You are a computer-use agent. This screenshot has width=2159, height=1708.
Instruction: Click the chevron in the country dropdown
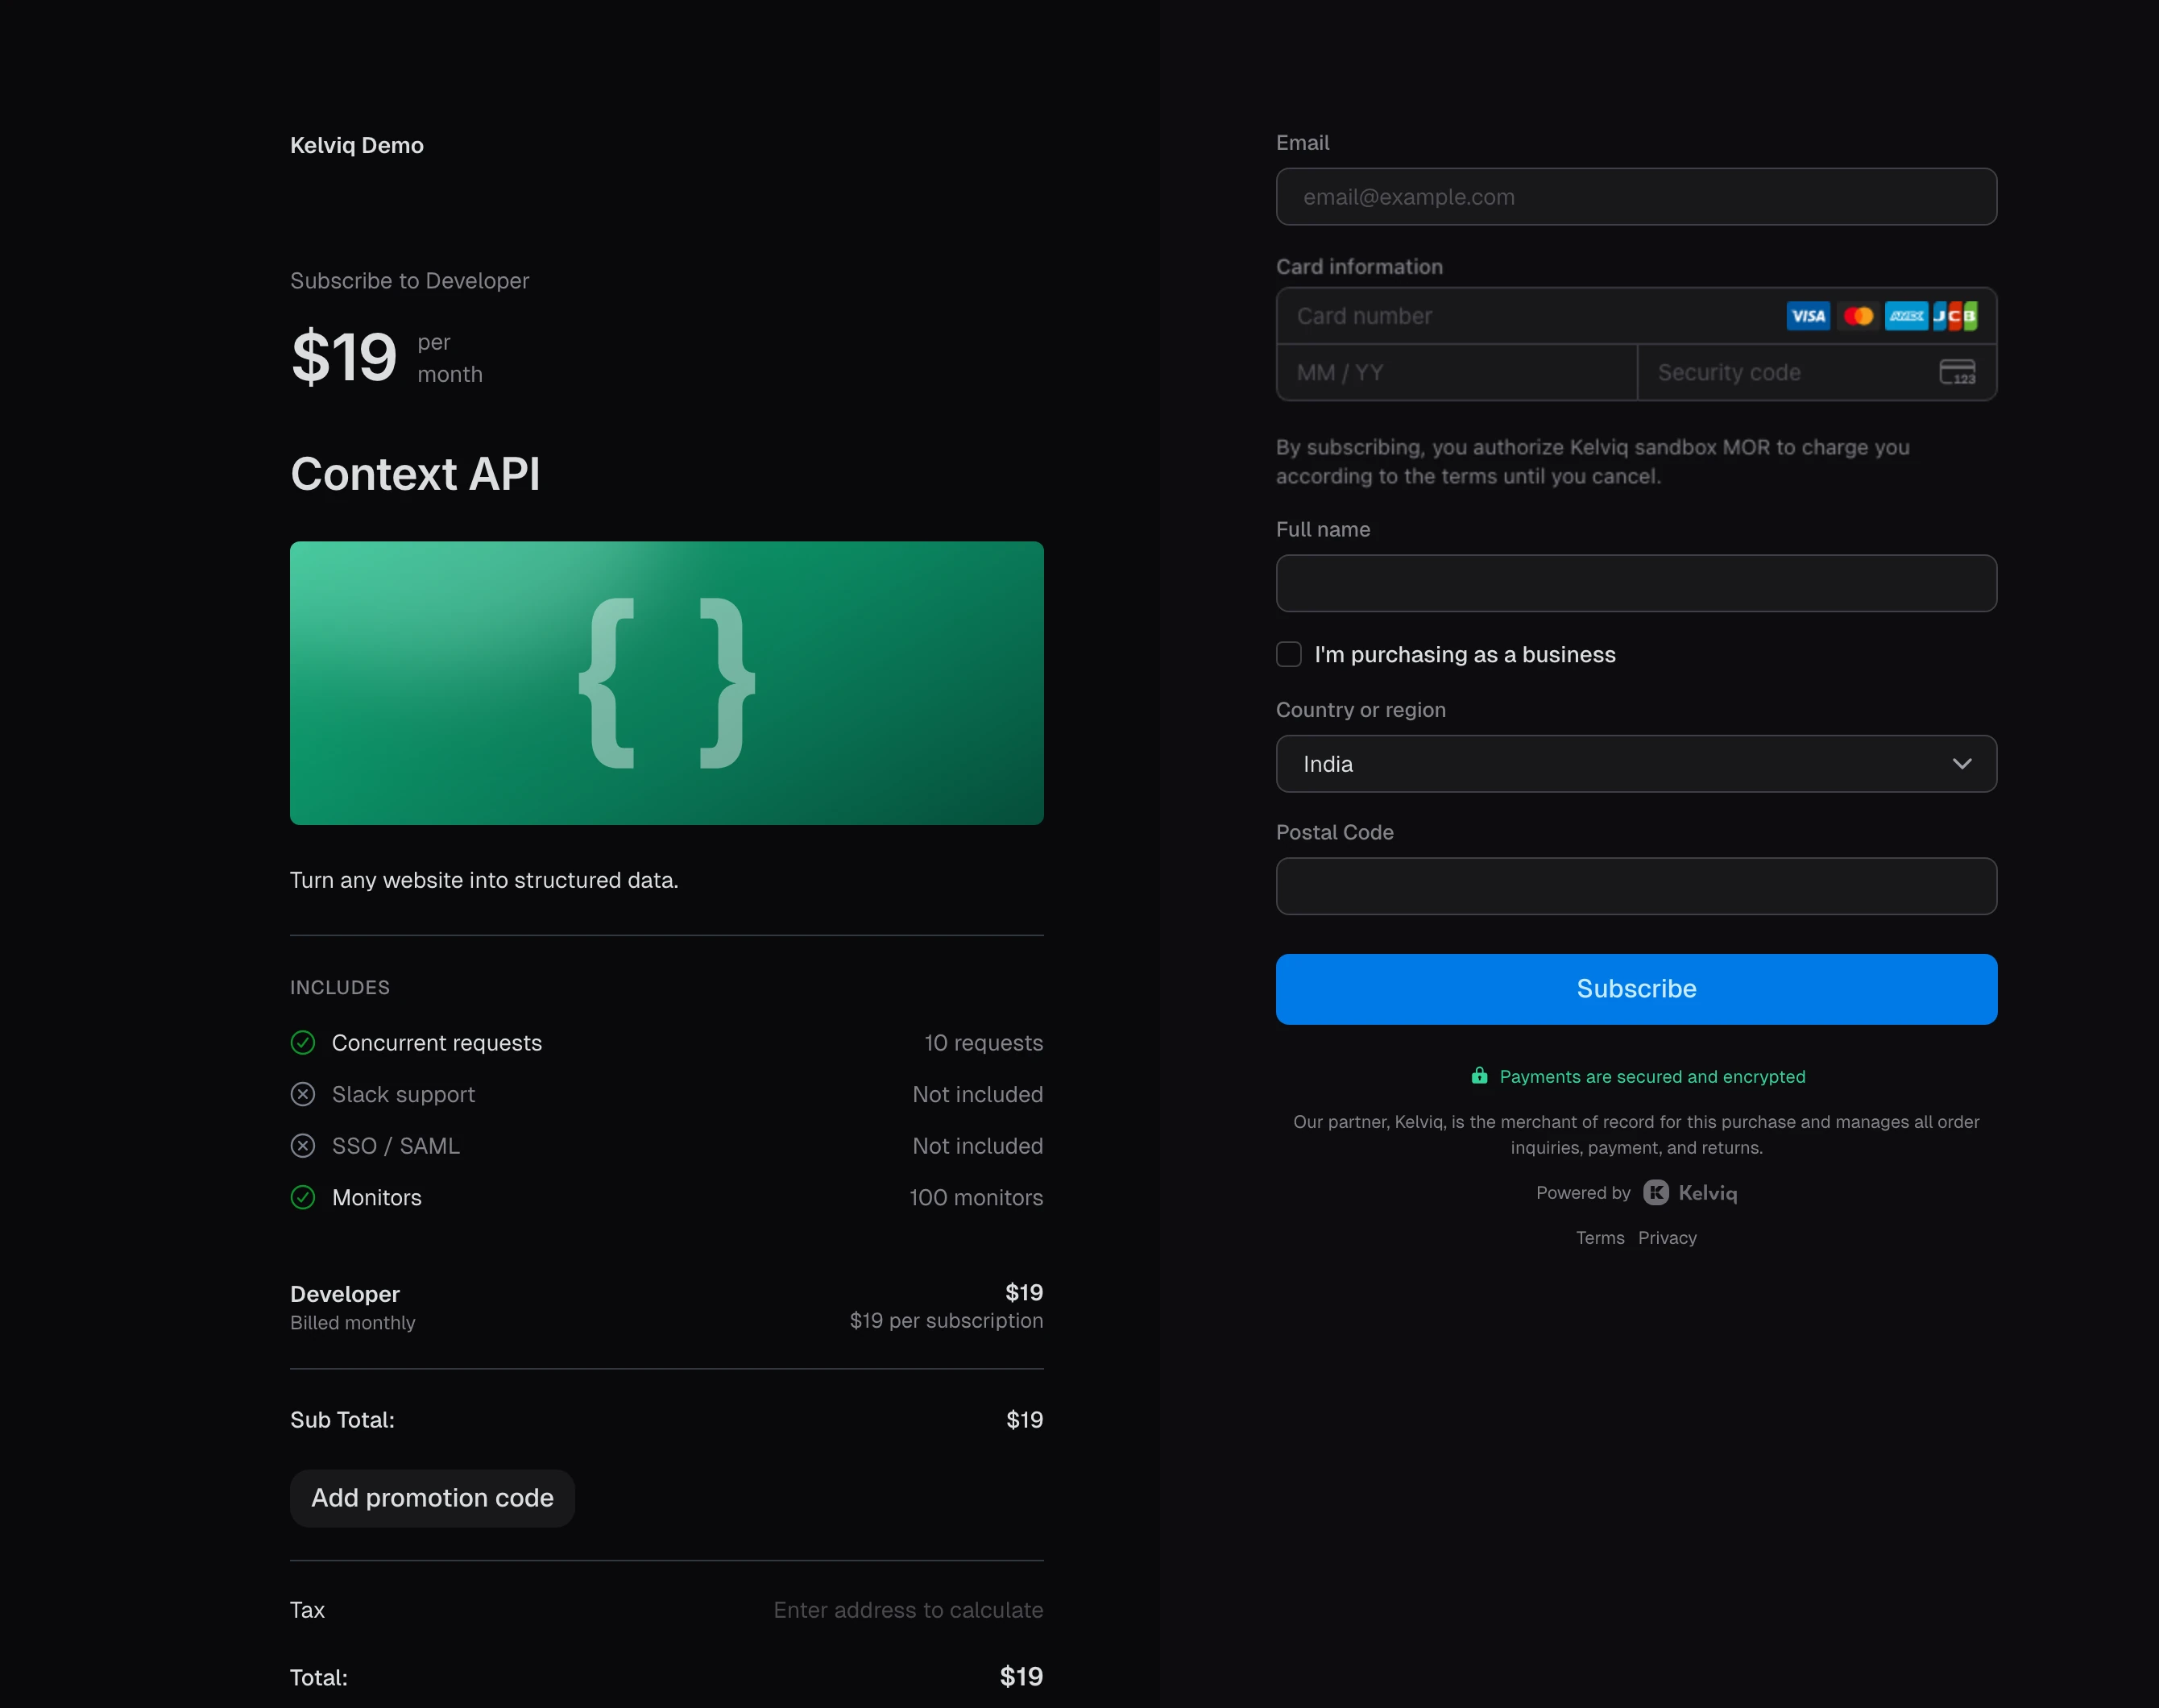(1962, 764)
